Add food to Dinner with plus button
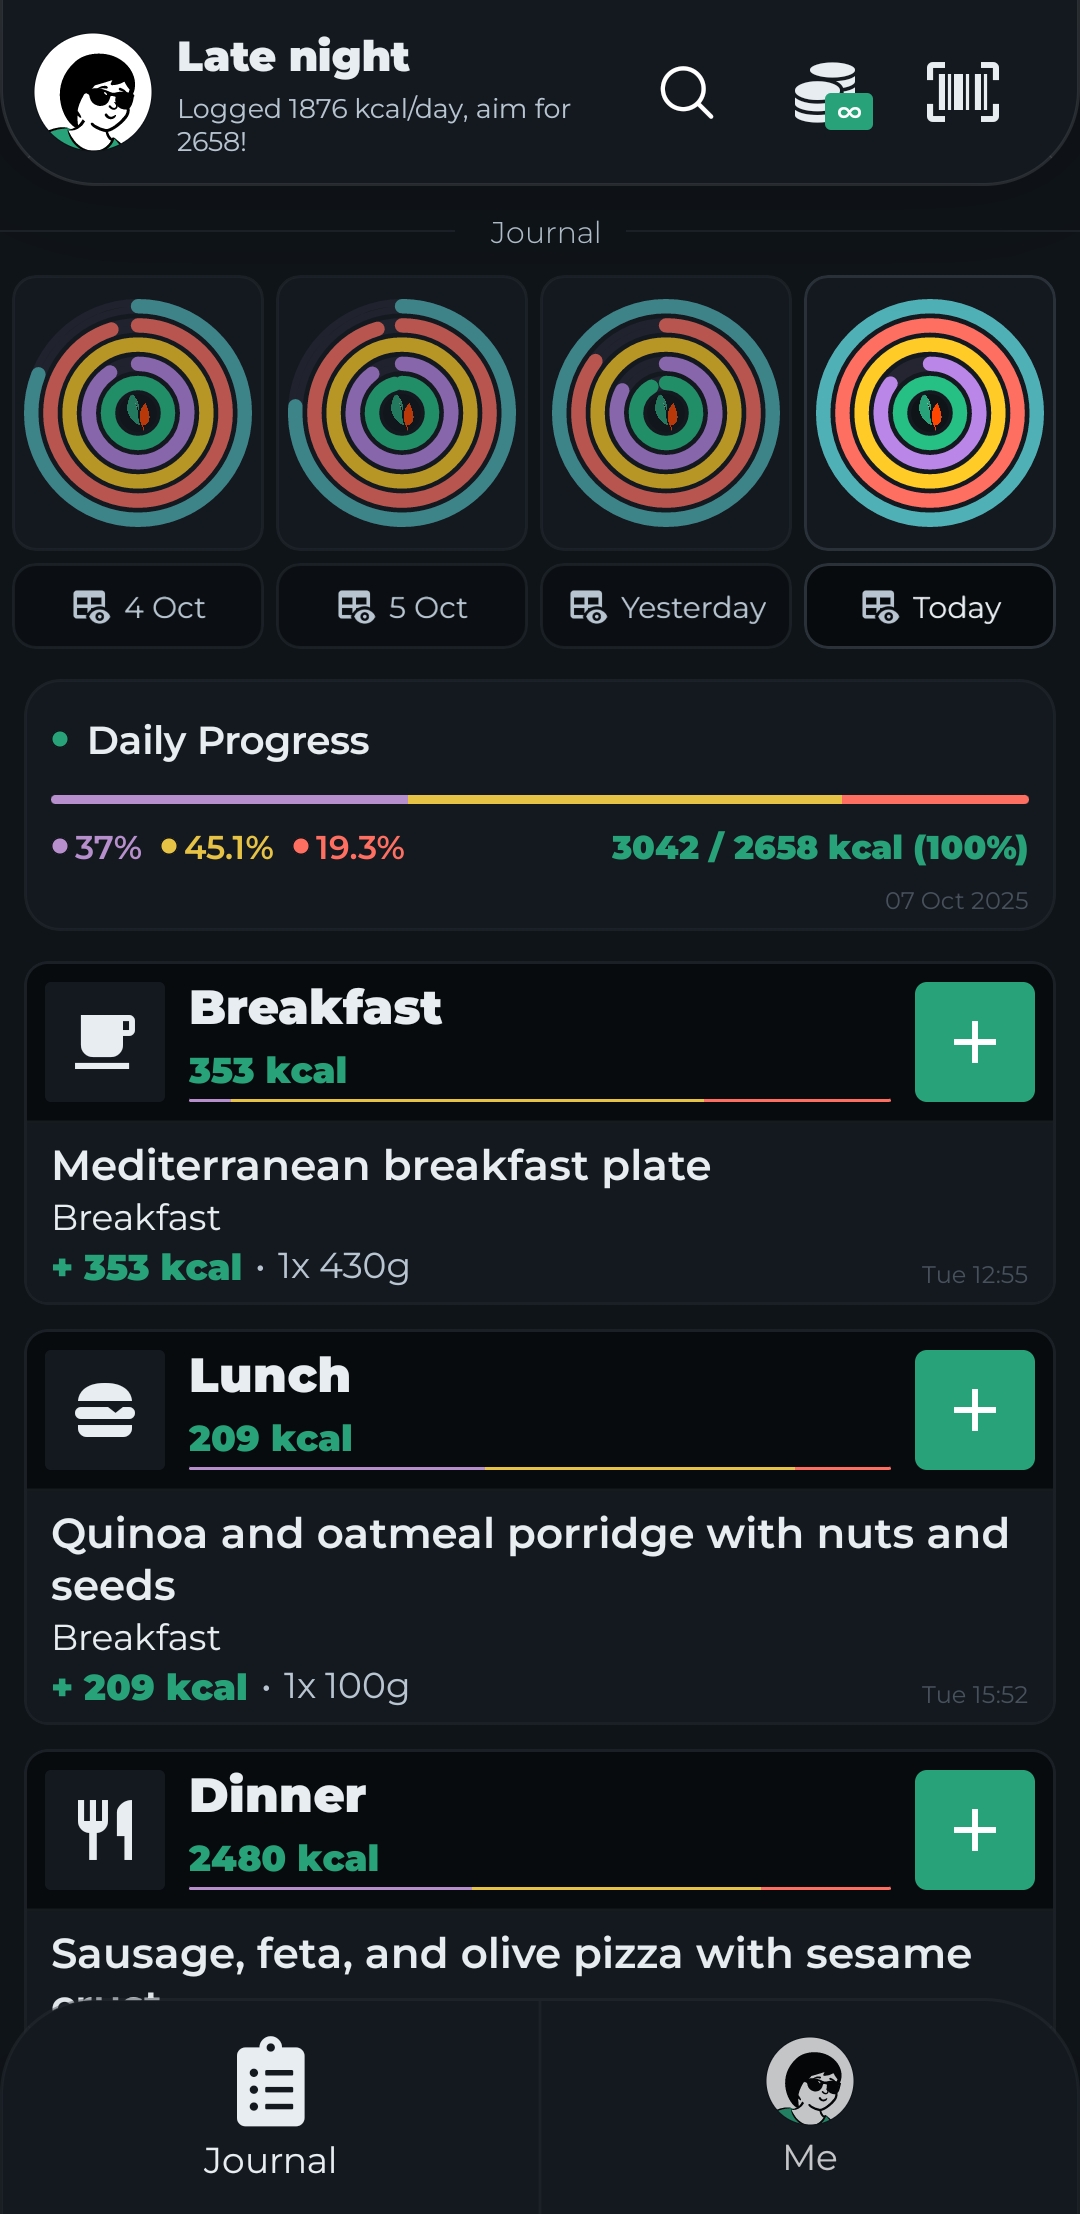The width and height of the screenshot is (1080, 2214). coord(974,1830)
